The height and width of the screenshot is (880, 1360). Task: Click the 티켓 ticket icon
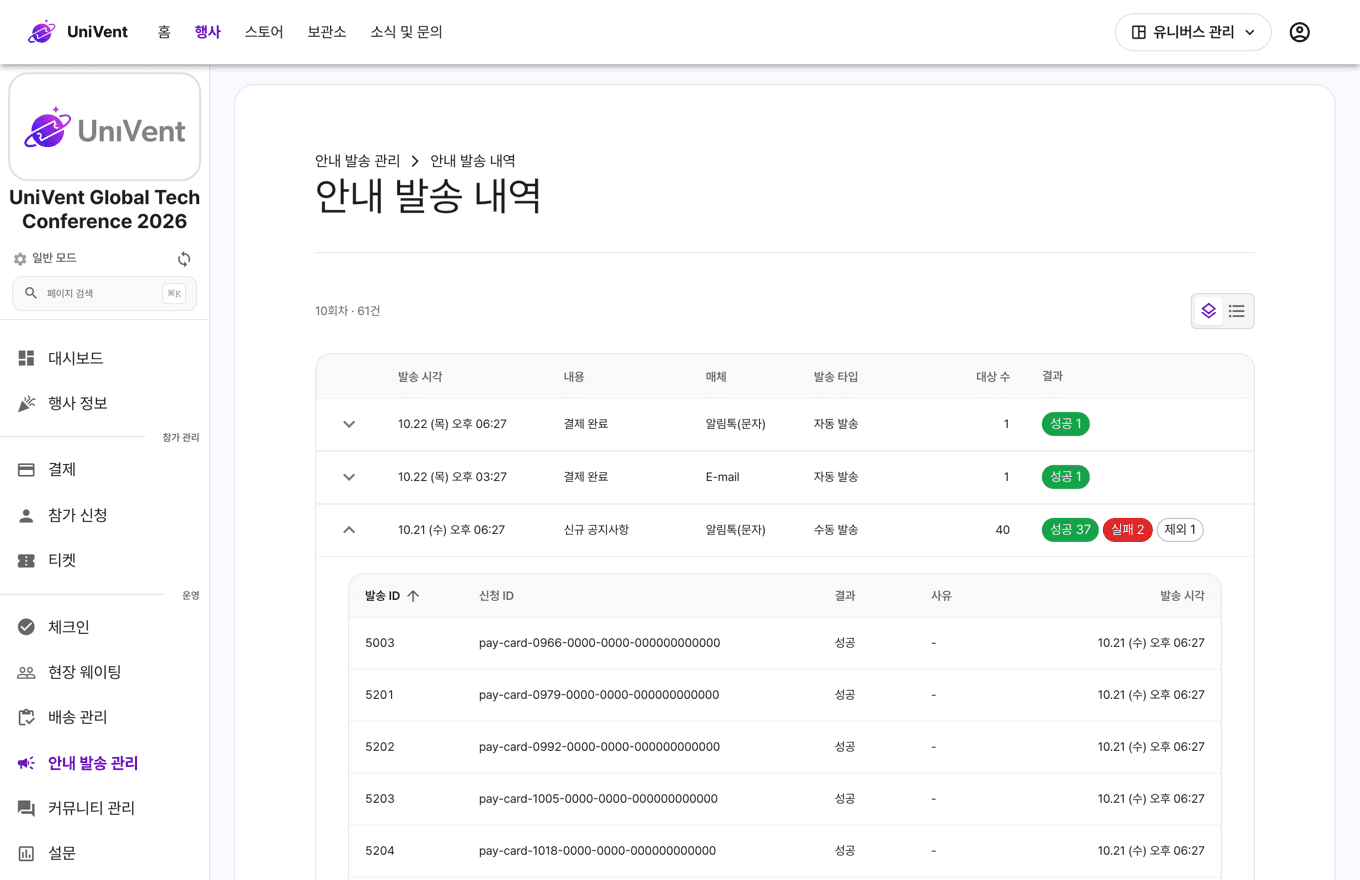[x=27, y=561]
